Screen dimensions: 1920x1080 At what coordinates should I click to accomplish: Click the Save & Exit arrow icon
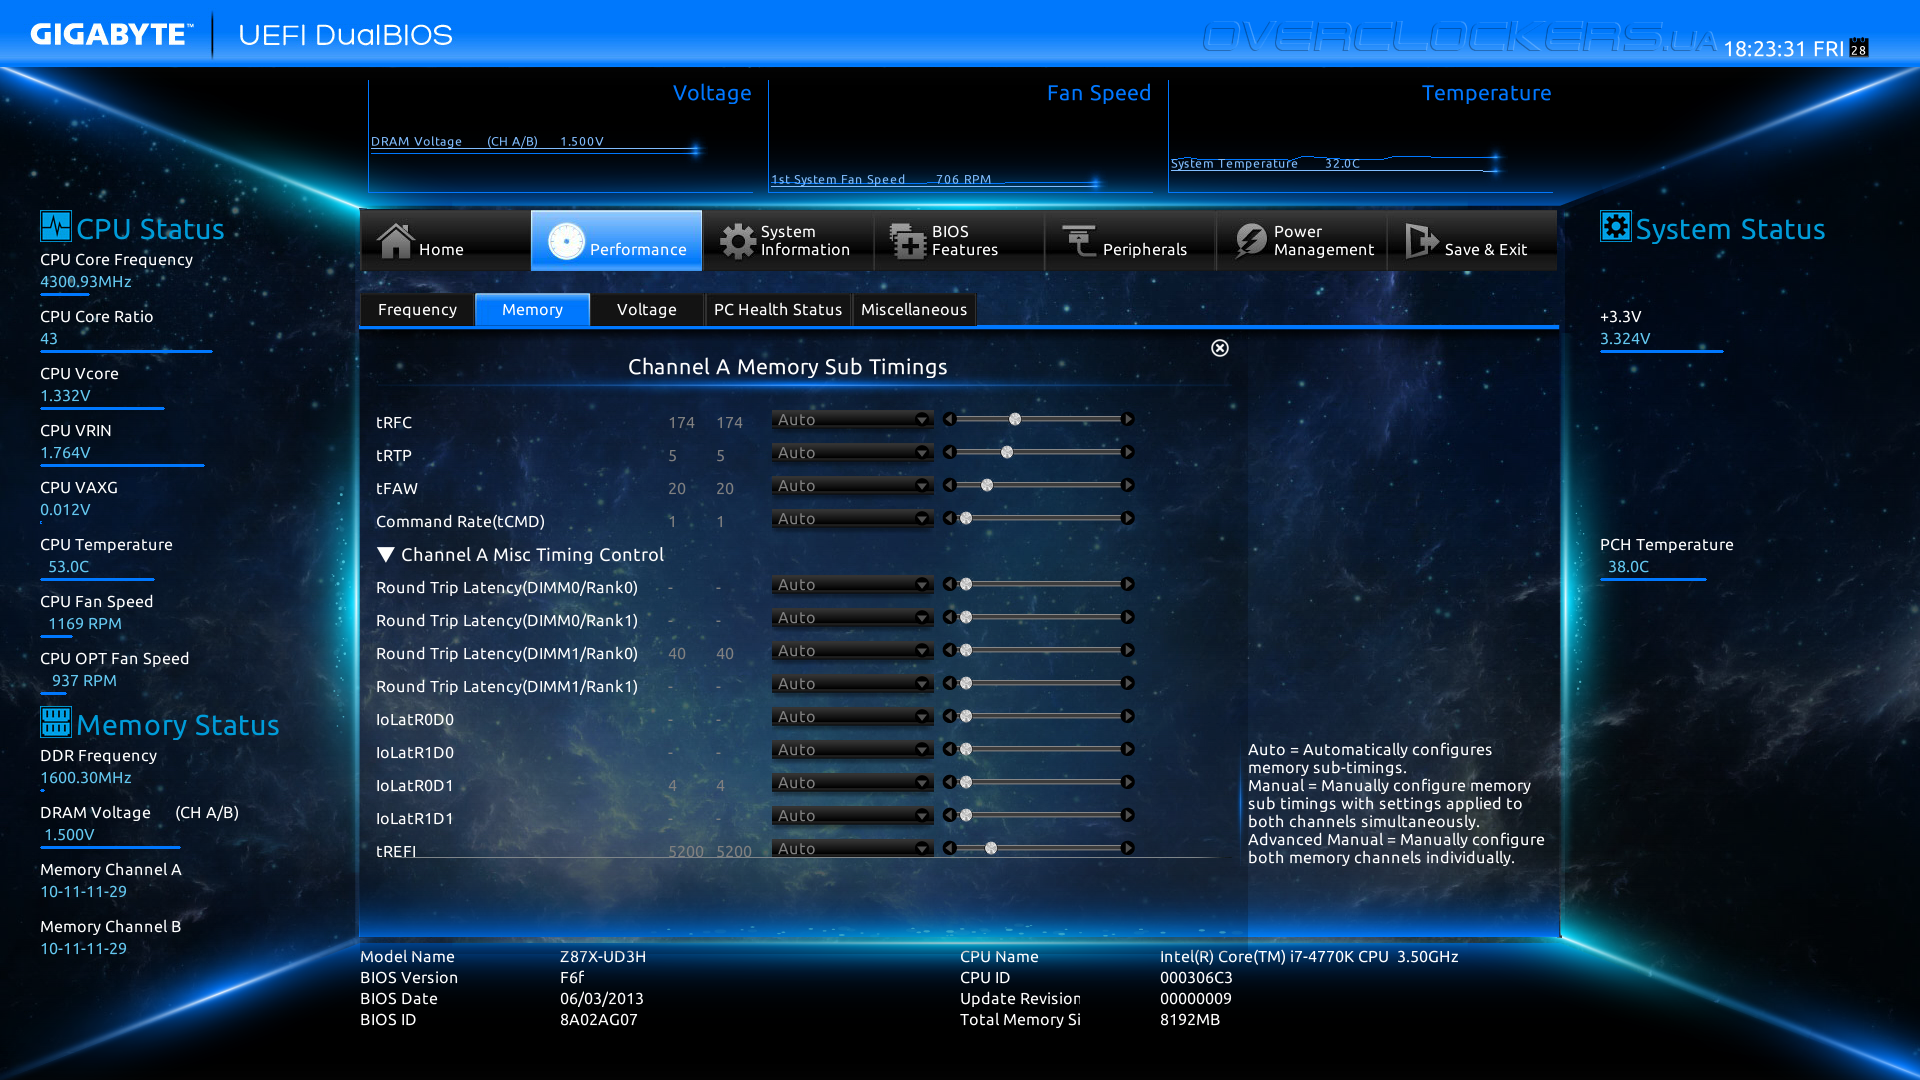click(x=1421, y=241)
